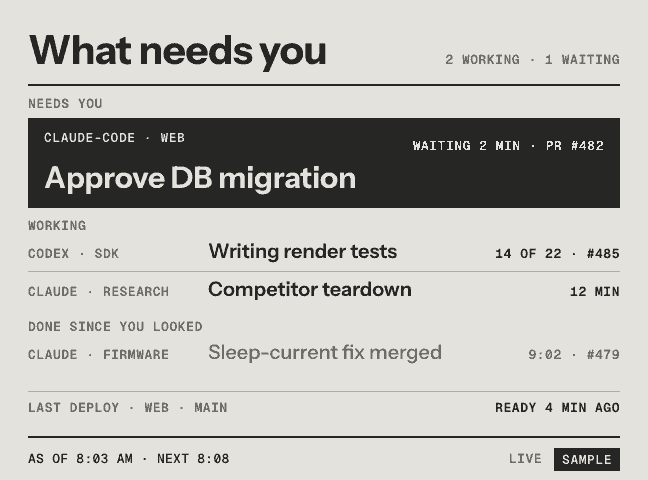Click the '9:02 · #479' timestamp
648x480 pixels.
[x=574, y=354]
